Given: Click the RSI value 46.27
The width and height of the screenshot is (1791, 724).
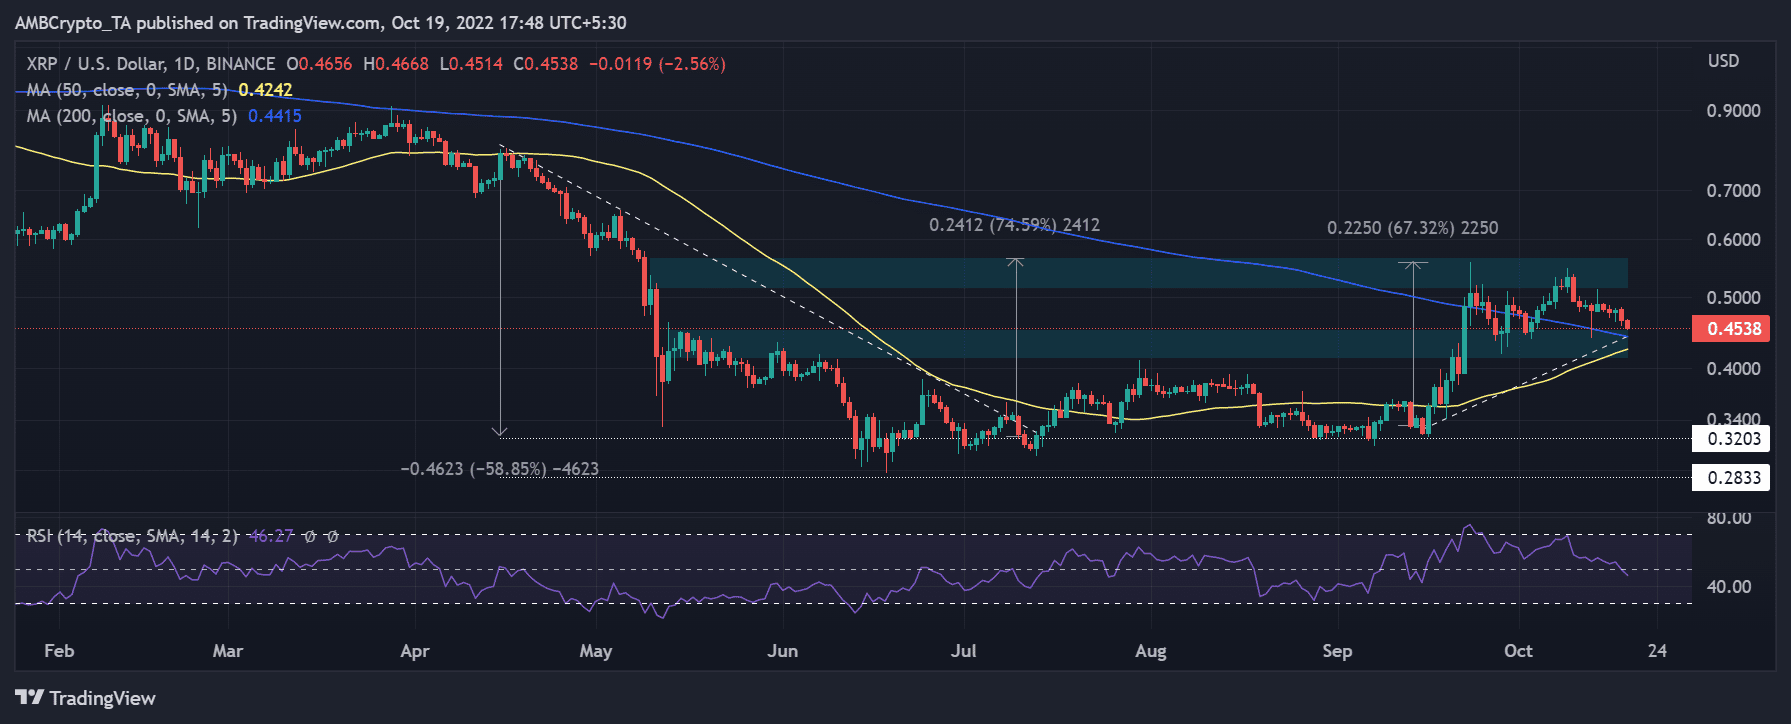Looking at the screenshot, I should (x=271, y=536).
